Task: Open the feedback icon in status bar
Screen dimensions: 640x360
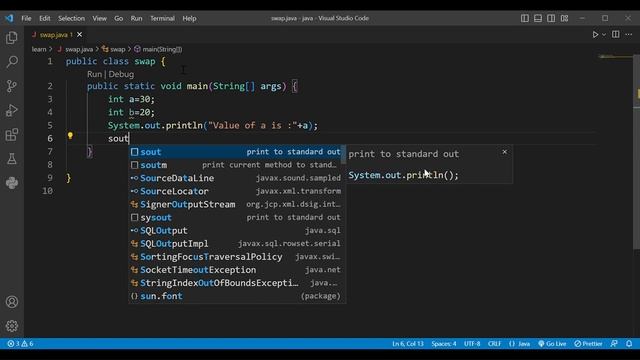Action: point(614,344)
